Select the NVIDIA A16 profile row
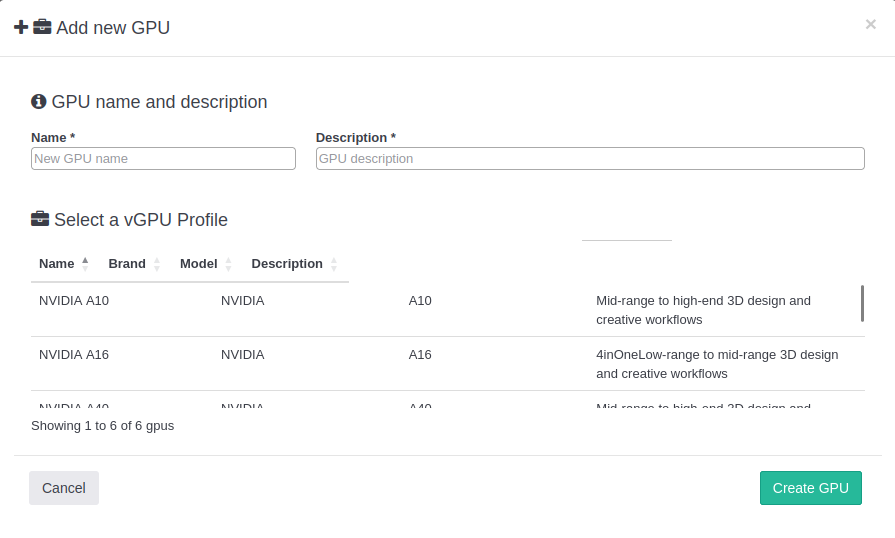This screenshot has height=538, width=895. pyautogui.click(x=74, y=354)
